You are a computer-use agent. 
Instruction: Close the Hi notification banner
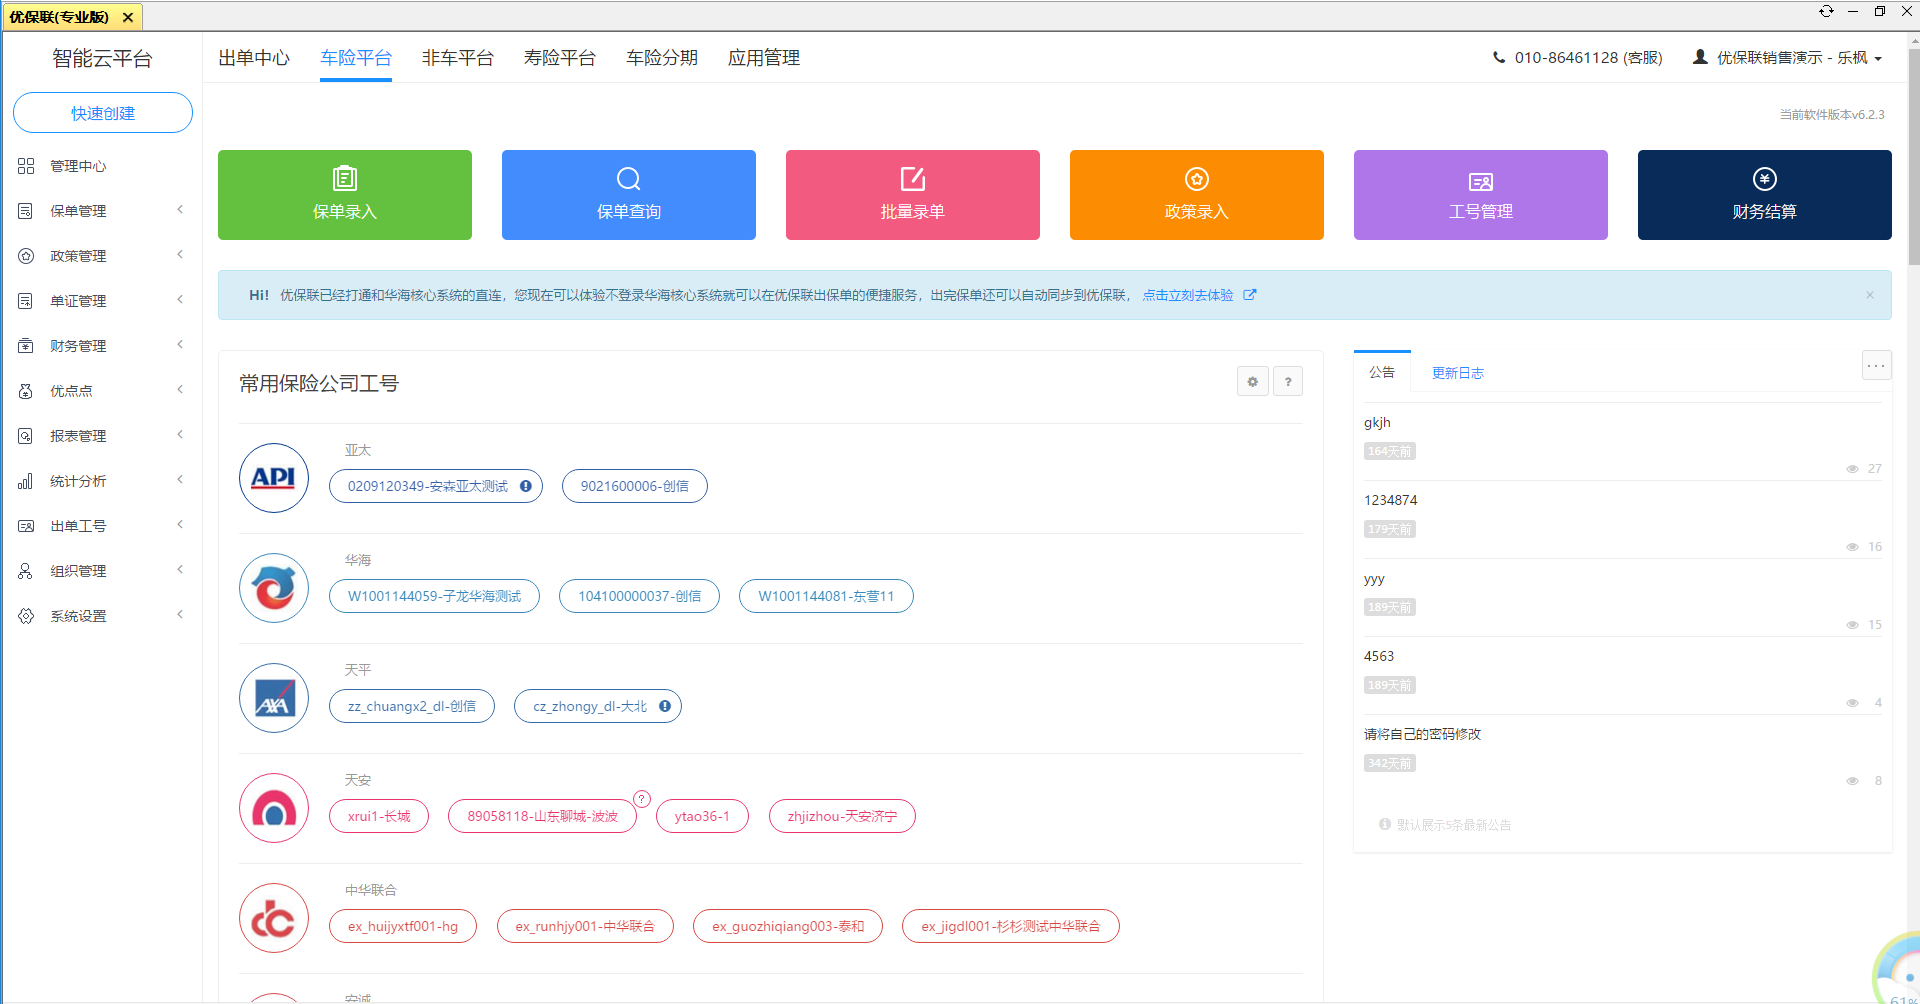click(1870, 295)
